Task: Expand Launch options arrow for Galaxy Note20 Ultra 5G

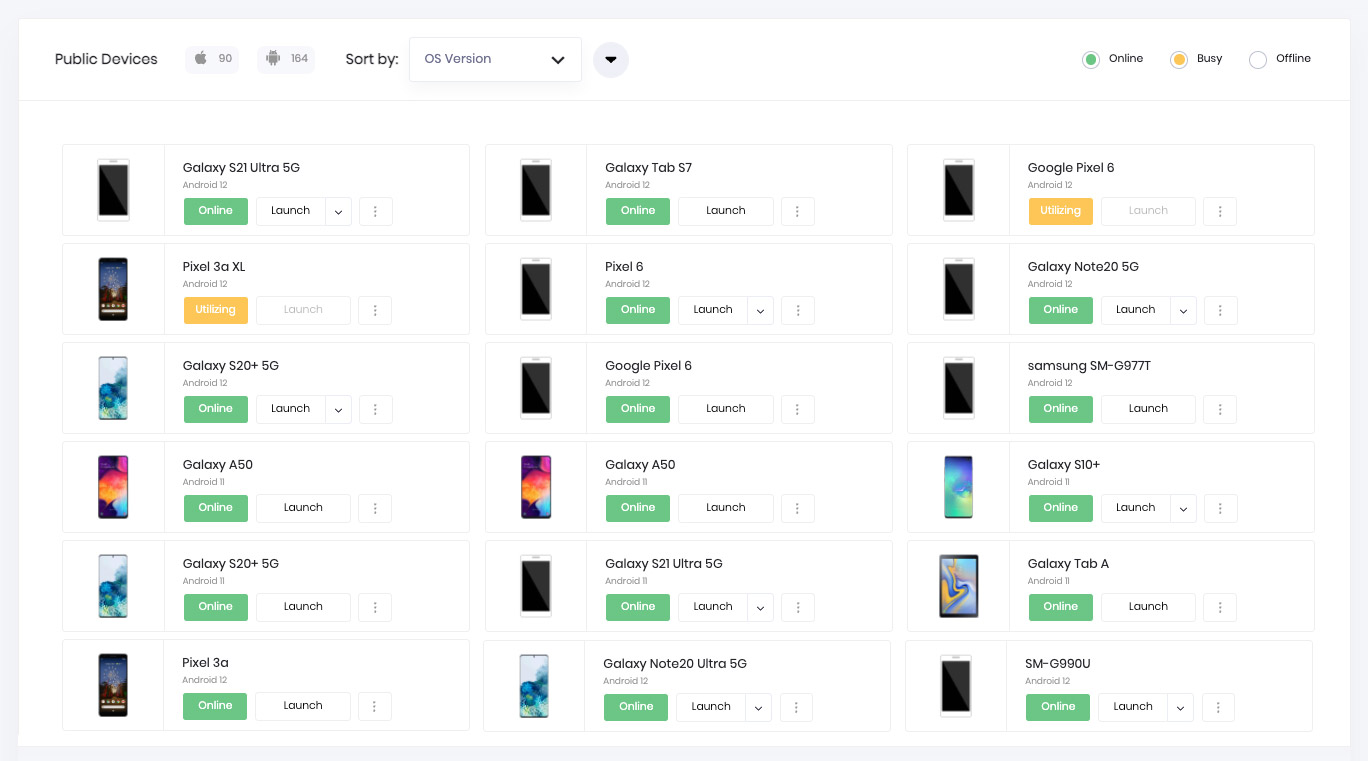Action: [x=758, y=707]
